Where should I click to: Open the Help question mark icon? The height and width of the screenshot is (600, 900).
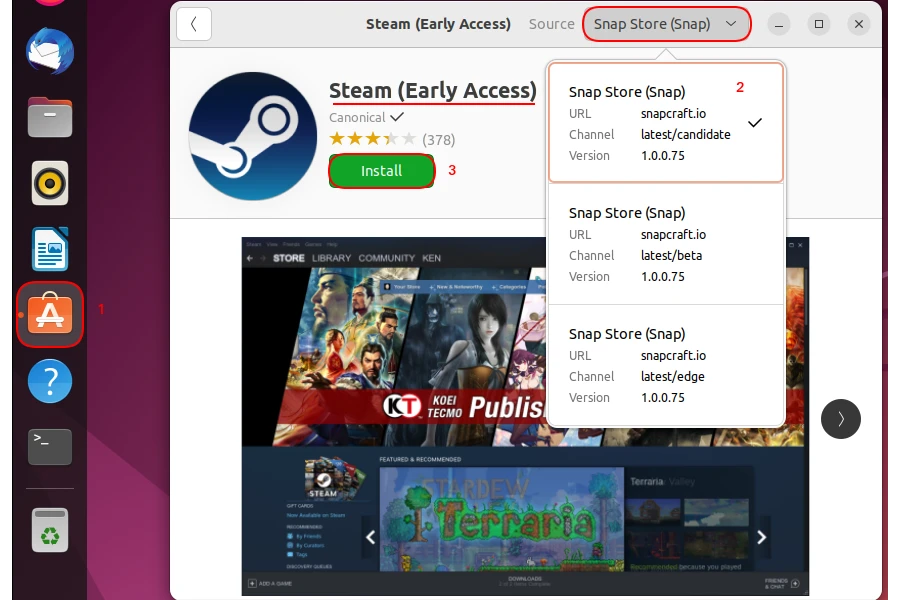point(49,381)
